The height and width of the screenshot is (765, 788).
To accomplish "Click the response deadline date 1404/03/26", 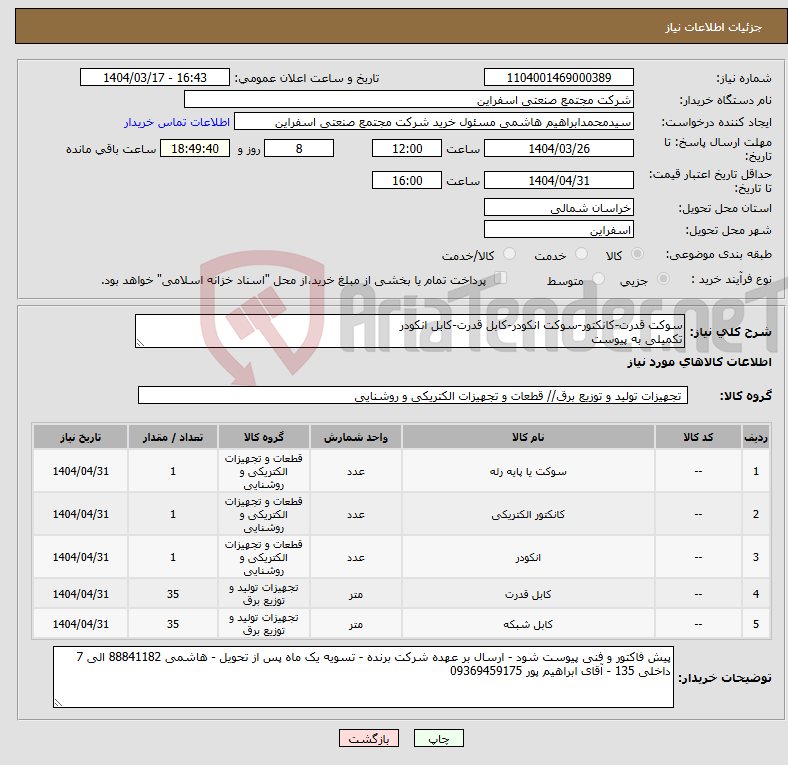I will tap(559, 148).
